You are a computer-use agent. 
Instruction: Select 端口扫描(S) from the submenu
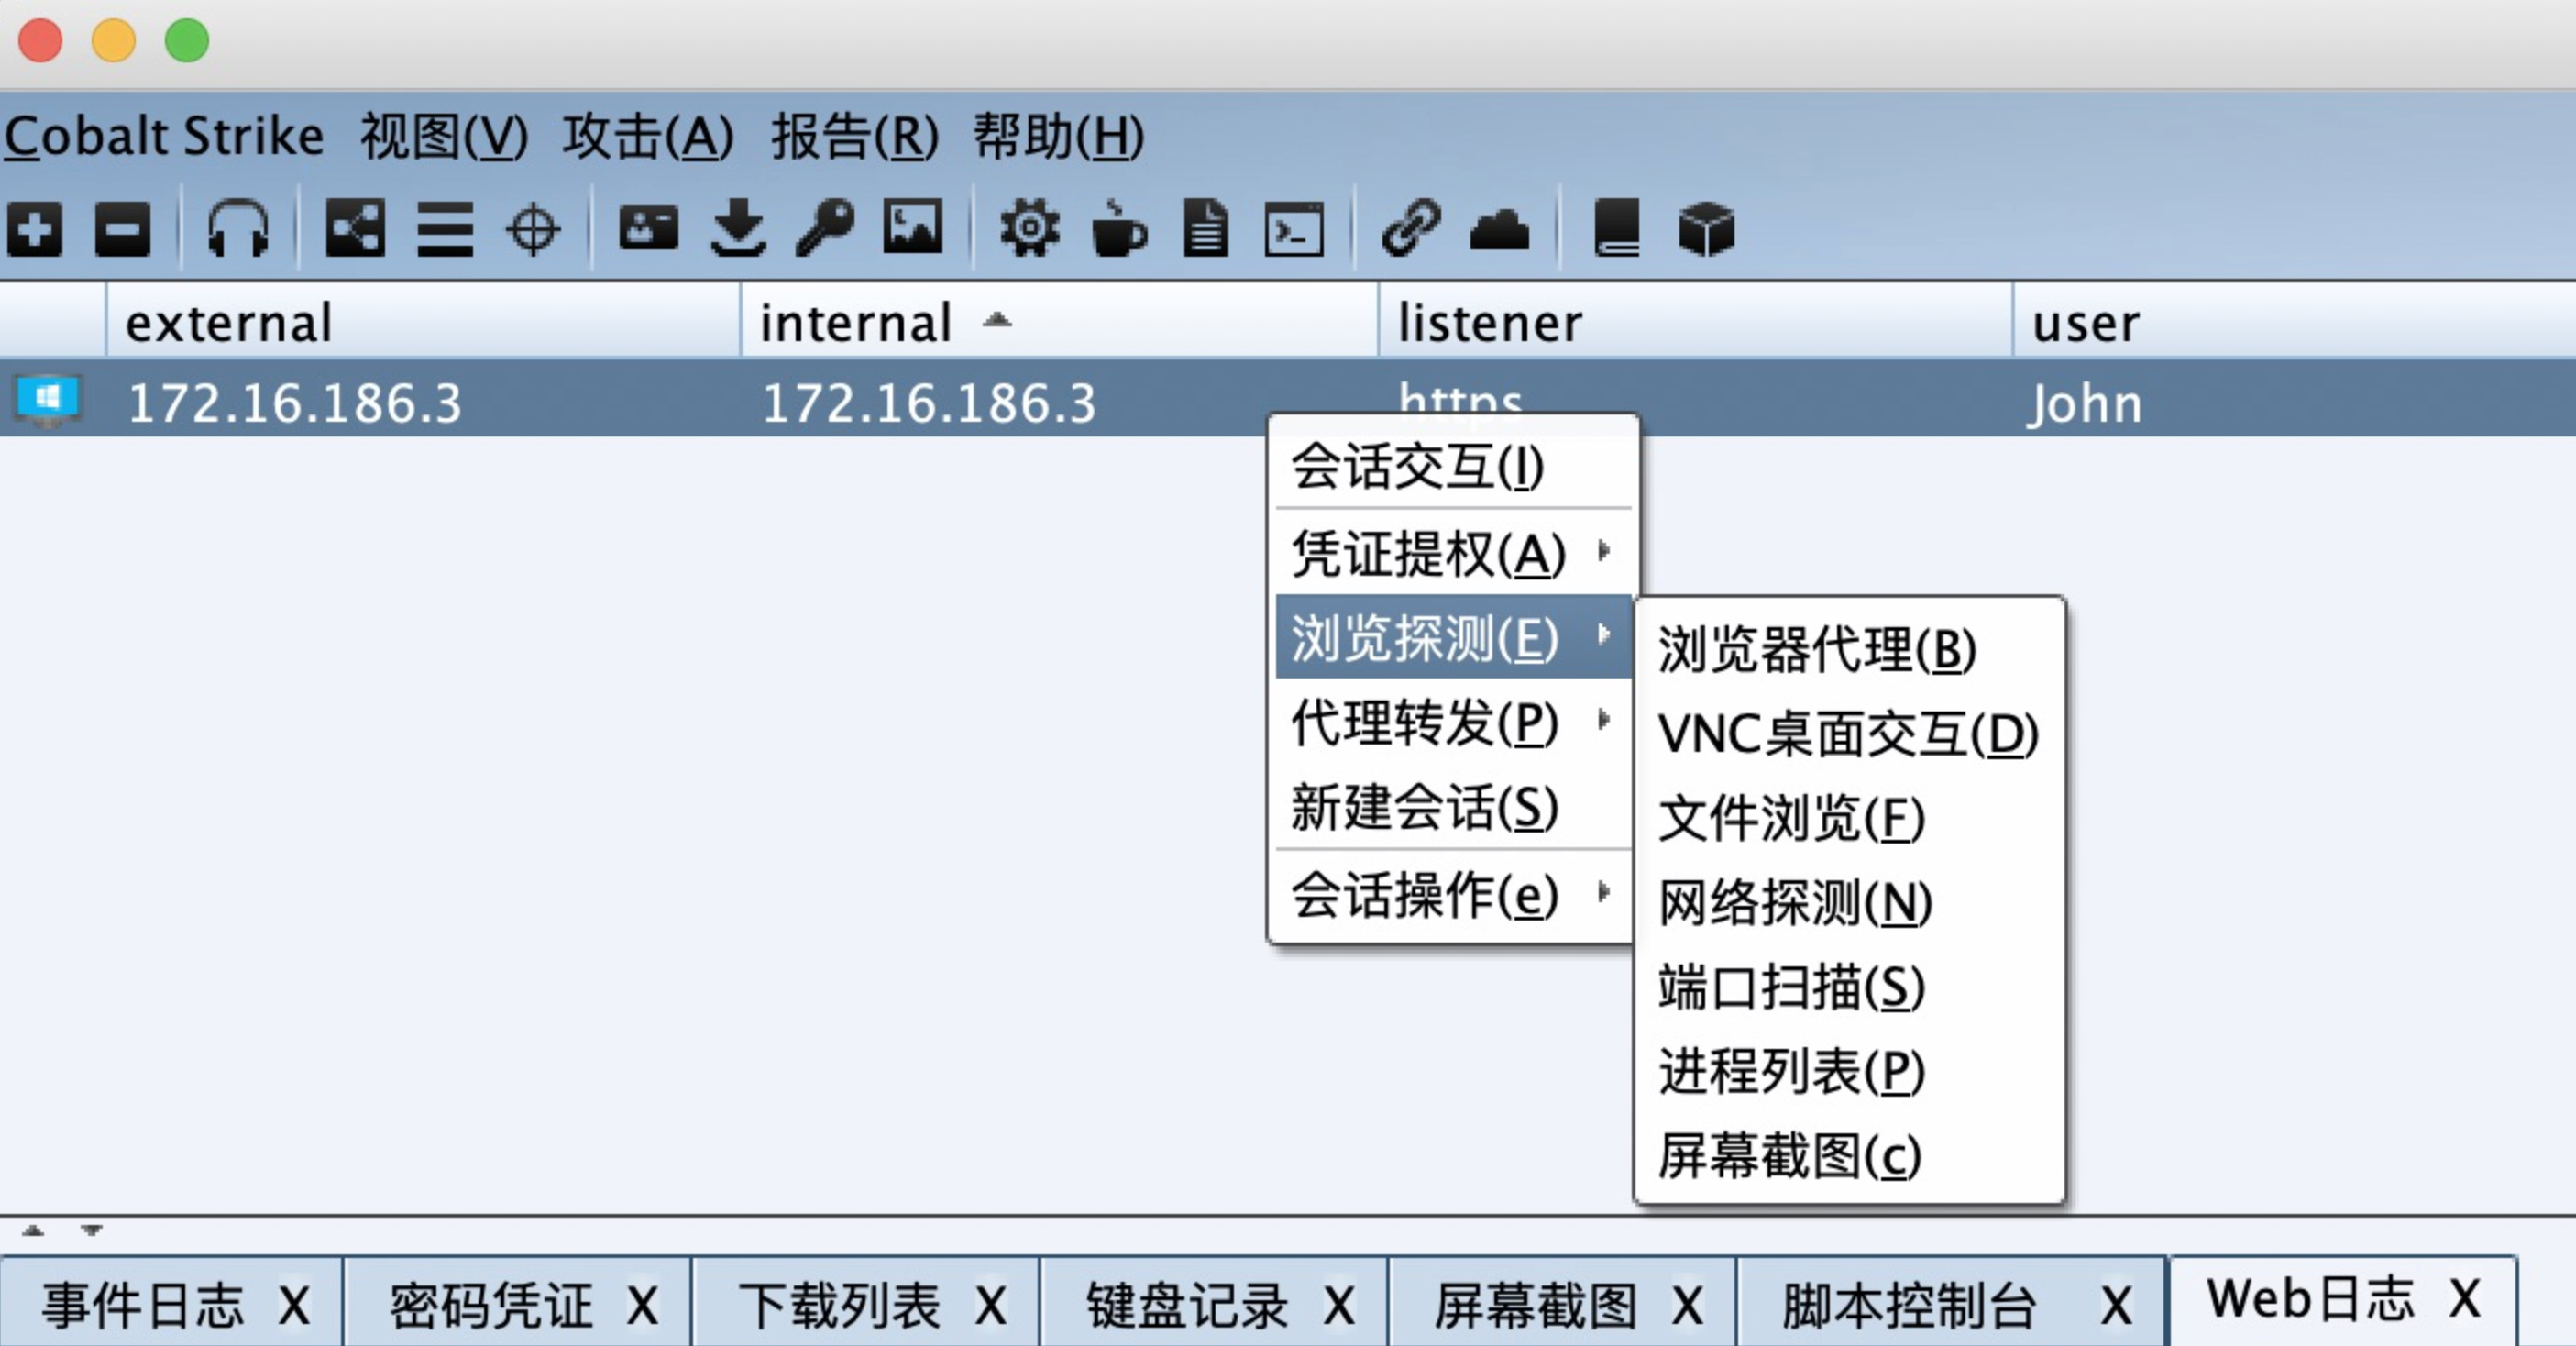click(x=1791, y=987)
